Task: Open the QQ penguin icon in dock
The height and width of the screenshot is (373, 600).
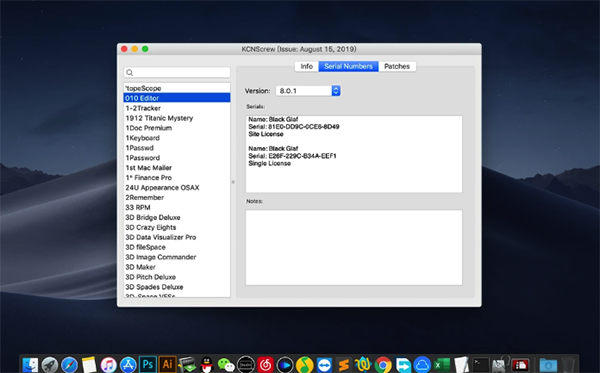Action: (207, 365)
